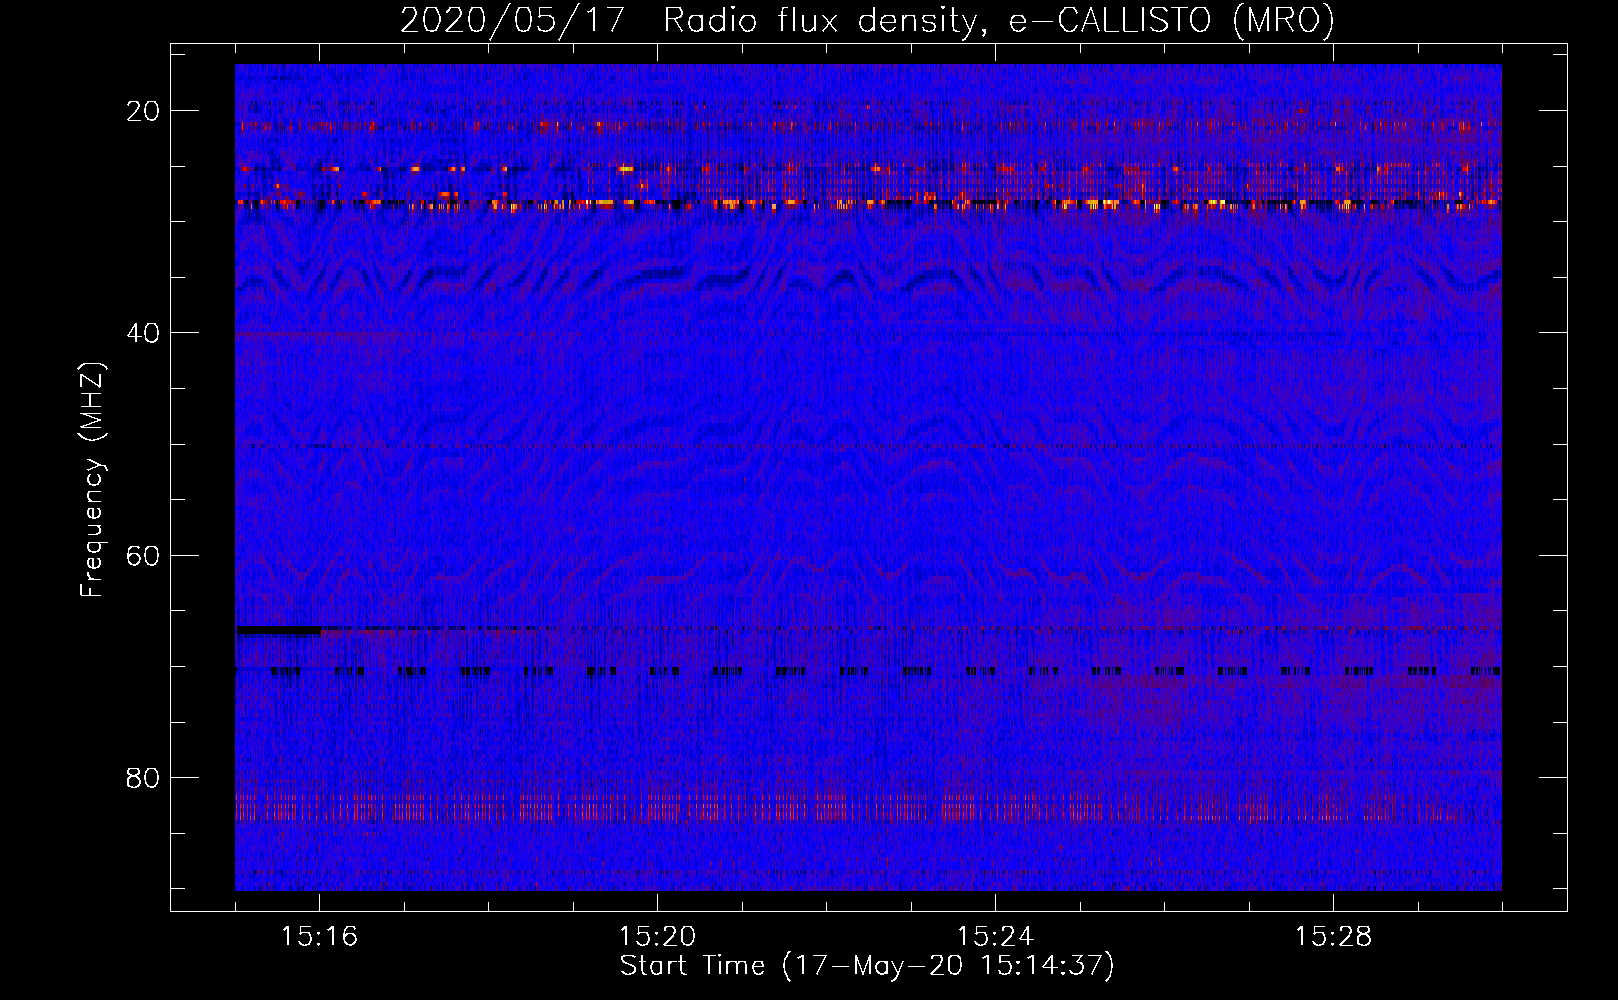This screenshot has width=1618, height=1000.
Task: Click the plot title date 2020/05/17
Action: click(511, 21)
